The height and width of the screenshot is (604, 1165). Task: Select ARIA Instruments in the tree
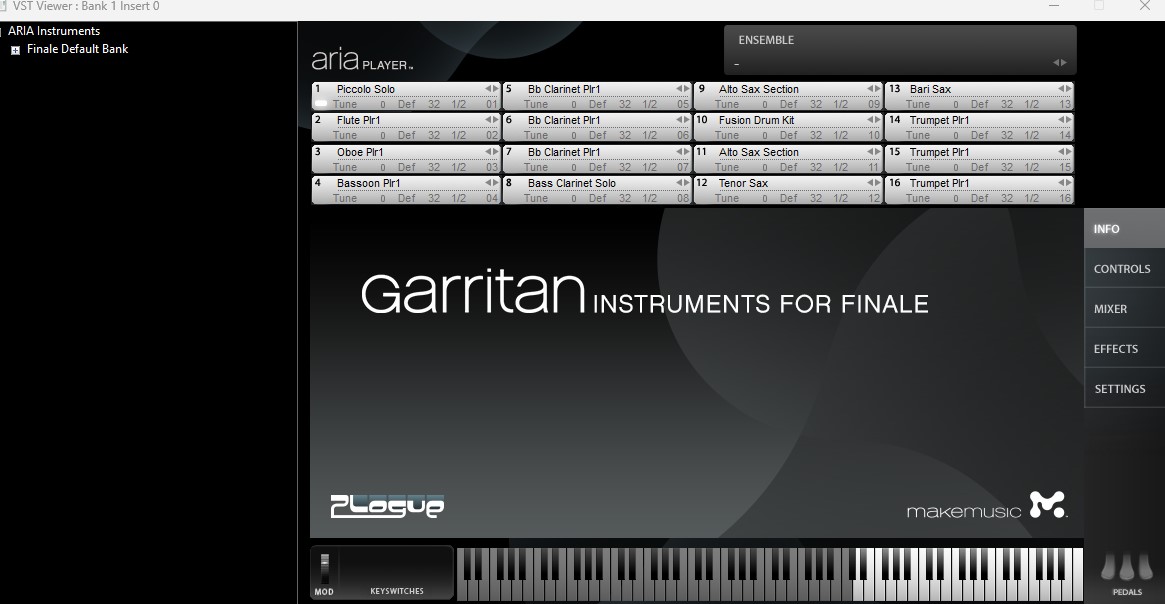54,31
